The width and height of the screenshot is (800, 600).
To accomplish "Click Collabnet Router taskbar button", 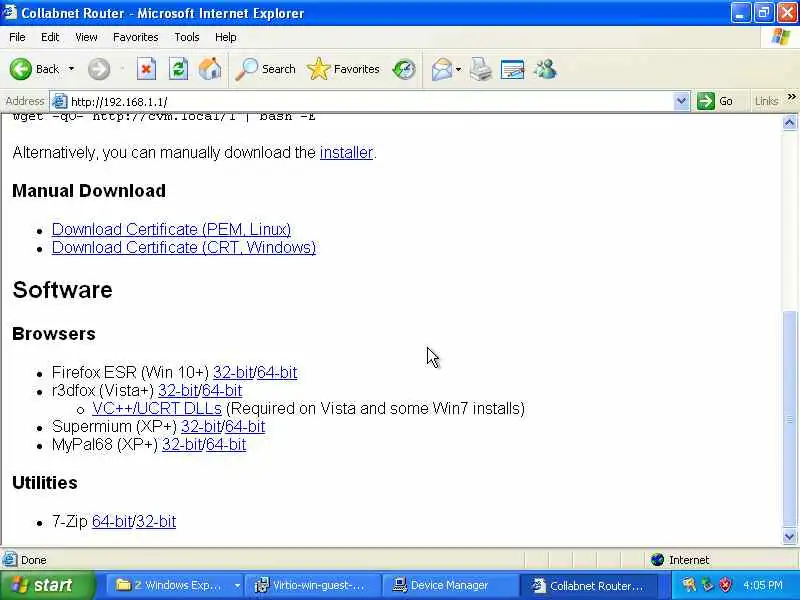I will (x=588, y=585).
